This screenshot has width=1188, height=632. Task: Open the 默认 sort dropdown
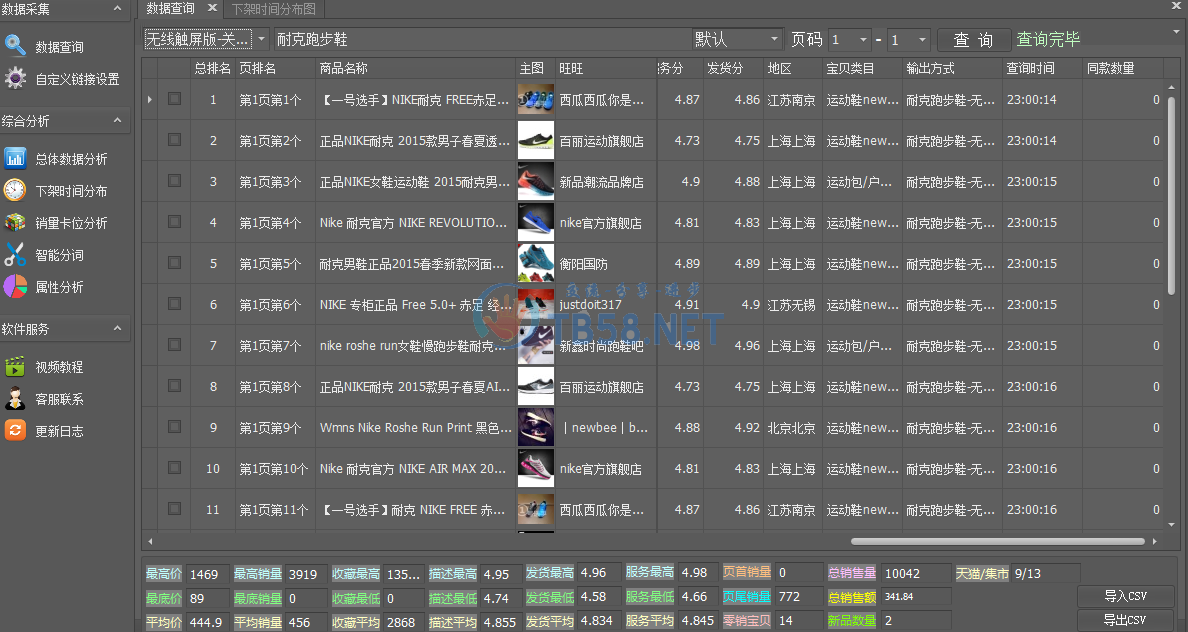pyautogui.click(x=774, y=39)
